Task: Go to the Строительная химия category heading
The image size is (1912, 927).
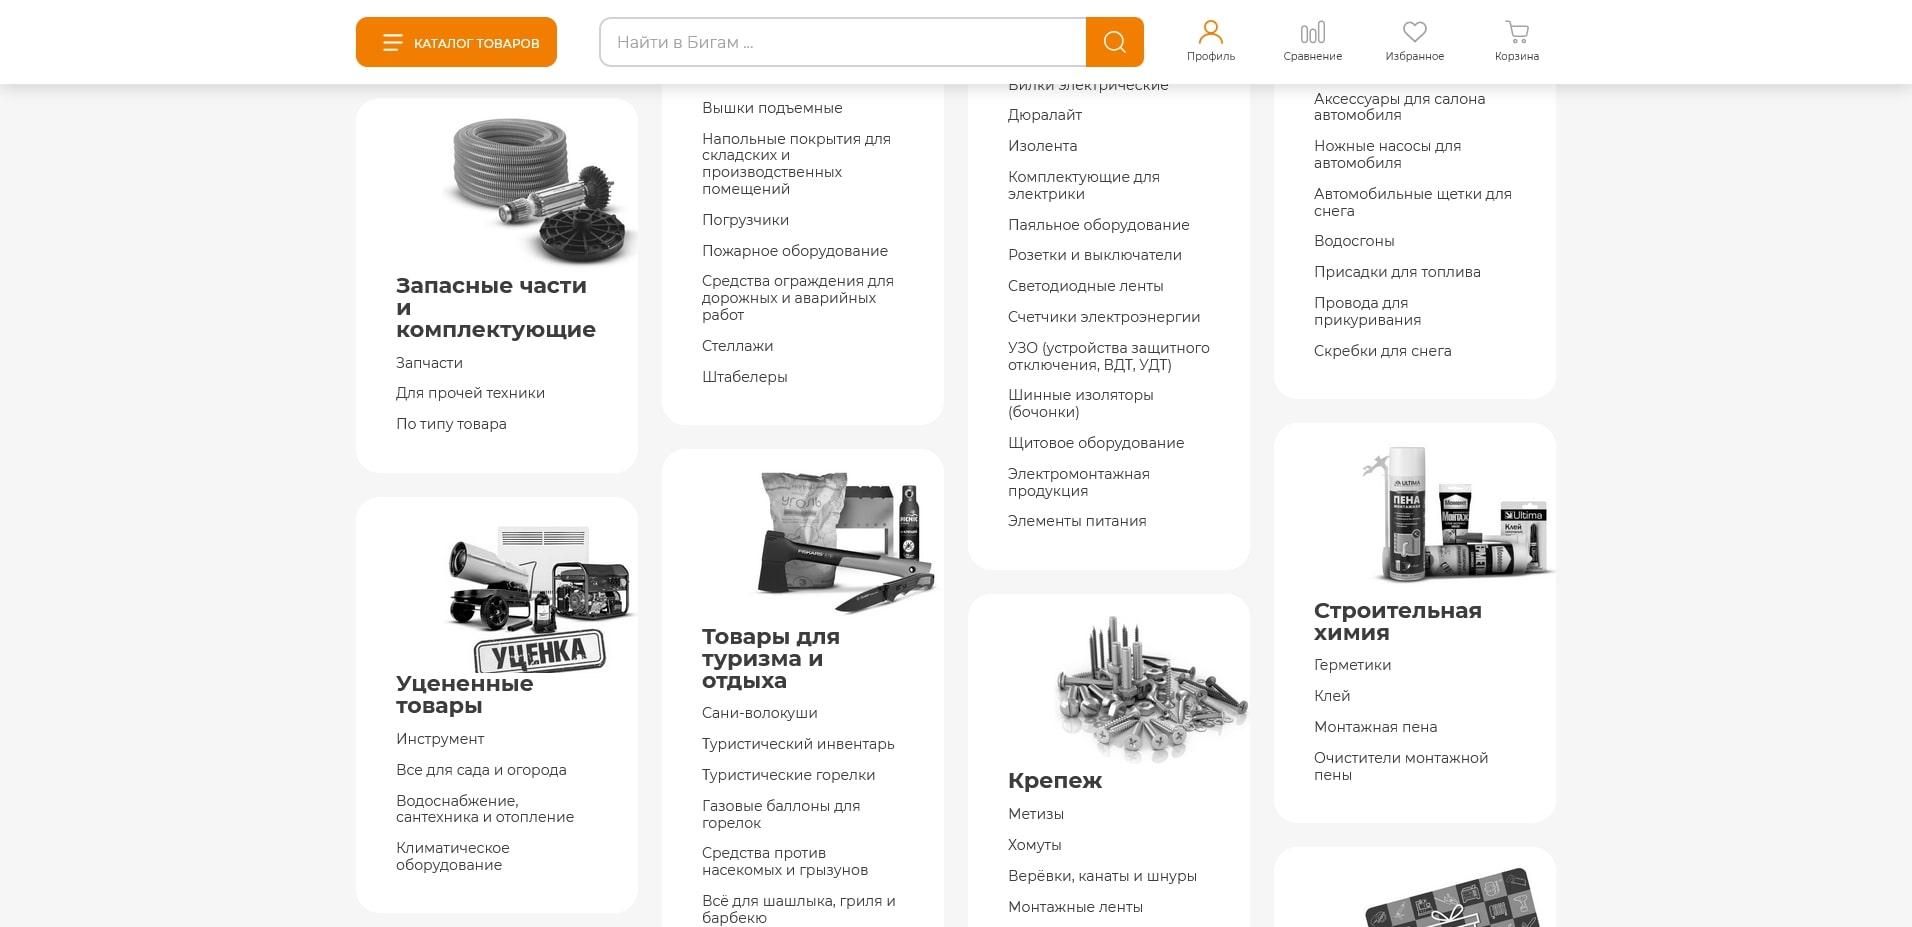Action: pyautogui.click(x=1397, y=621)
